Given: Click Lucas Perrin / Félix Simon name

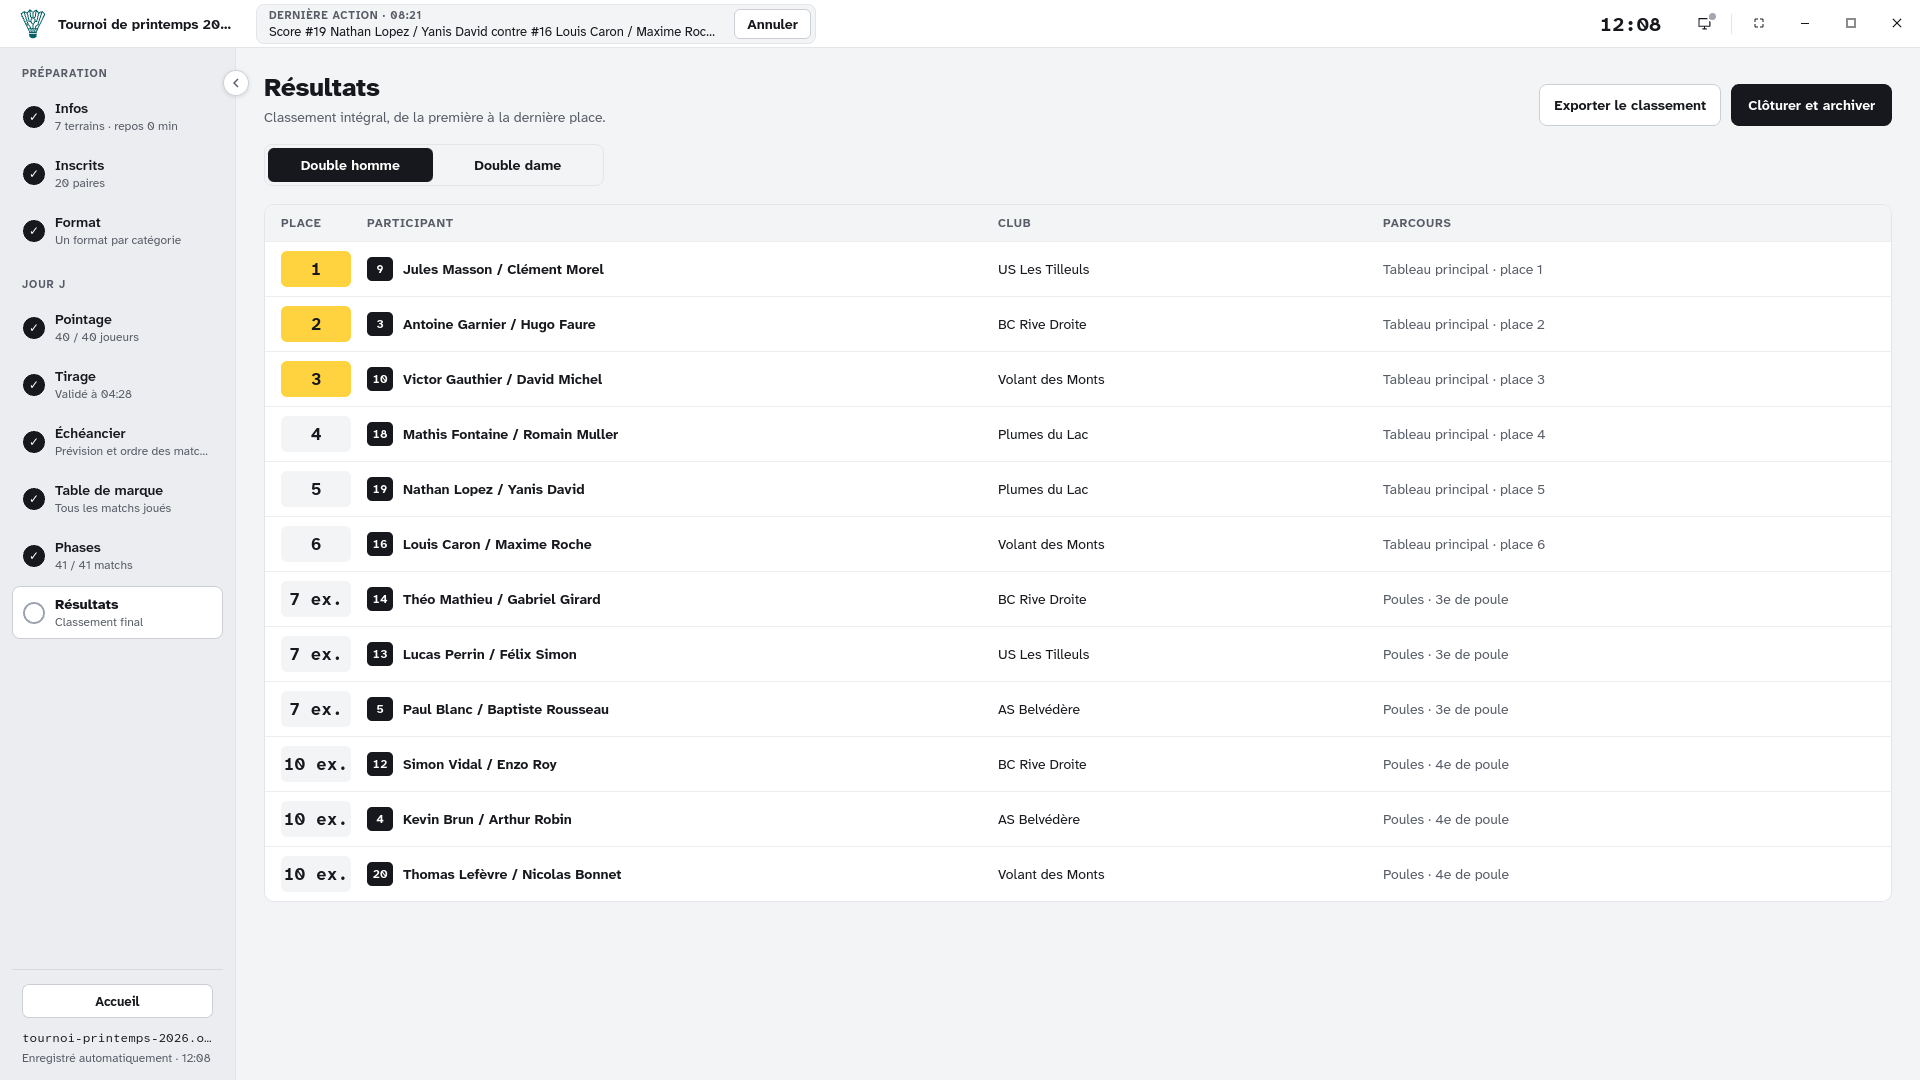Looking at the screenshot, I should (x=489, y=654).
